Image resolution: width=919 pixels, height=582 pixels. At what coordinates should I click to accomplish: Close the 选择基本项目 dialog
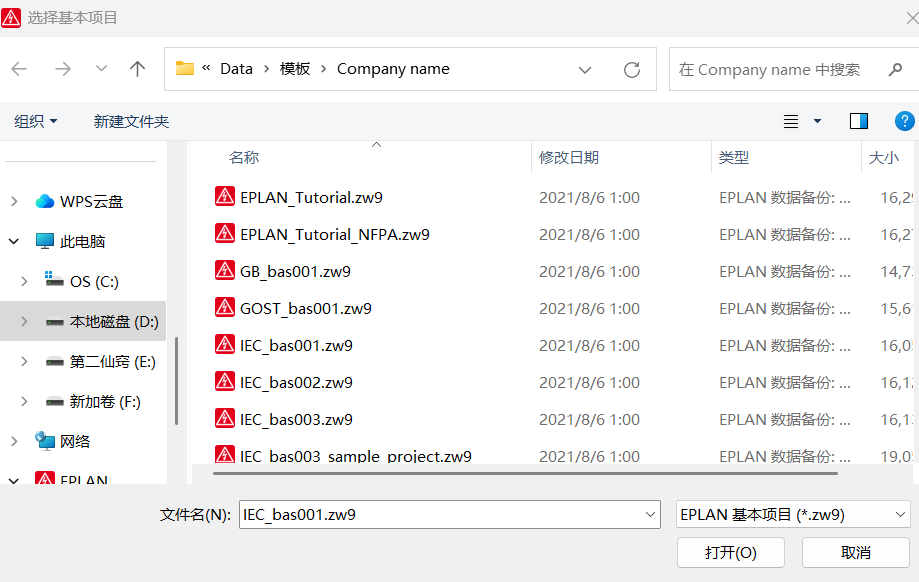[x=911, y=18]
